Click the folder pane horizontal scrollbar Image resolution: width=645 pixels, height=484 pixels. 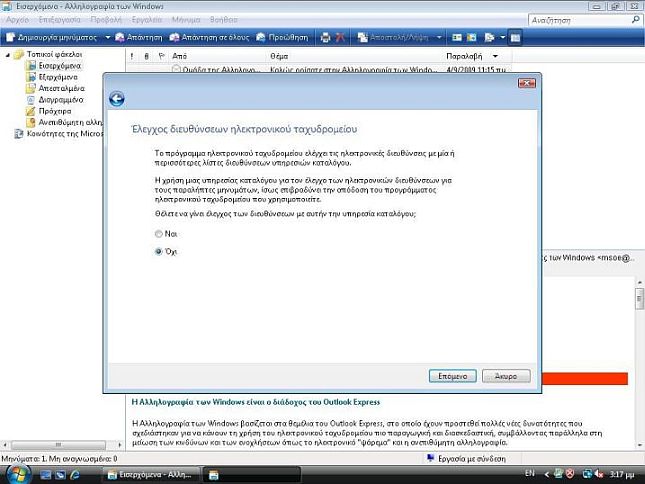pyautogui.click(x=62, y=445)
